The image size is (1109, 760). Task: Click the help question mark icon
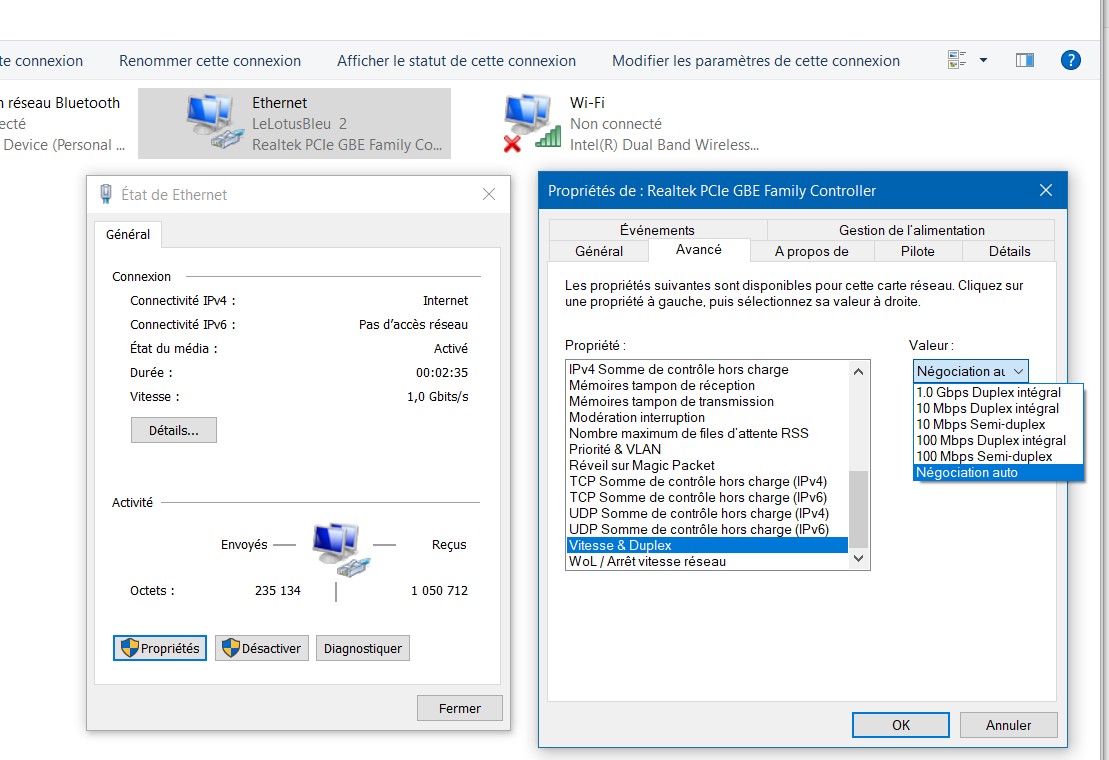(x=1070, y=60)
